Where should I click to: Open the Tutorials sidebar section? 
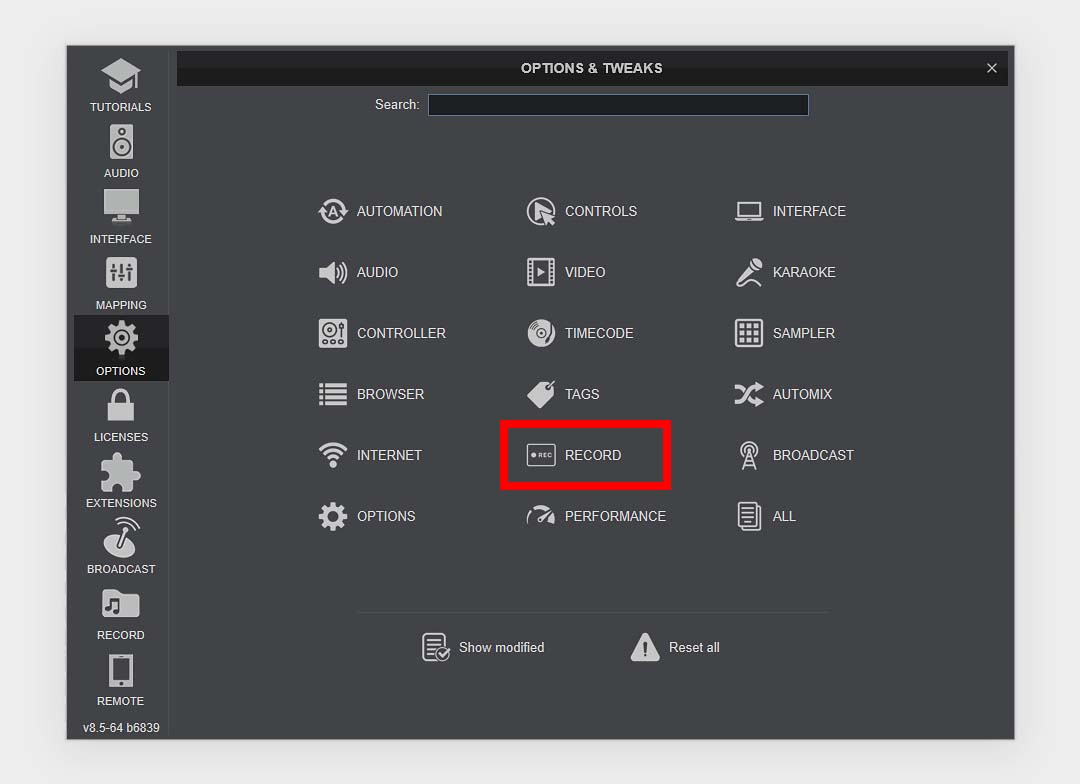[120, 85]
